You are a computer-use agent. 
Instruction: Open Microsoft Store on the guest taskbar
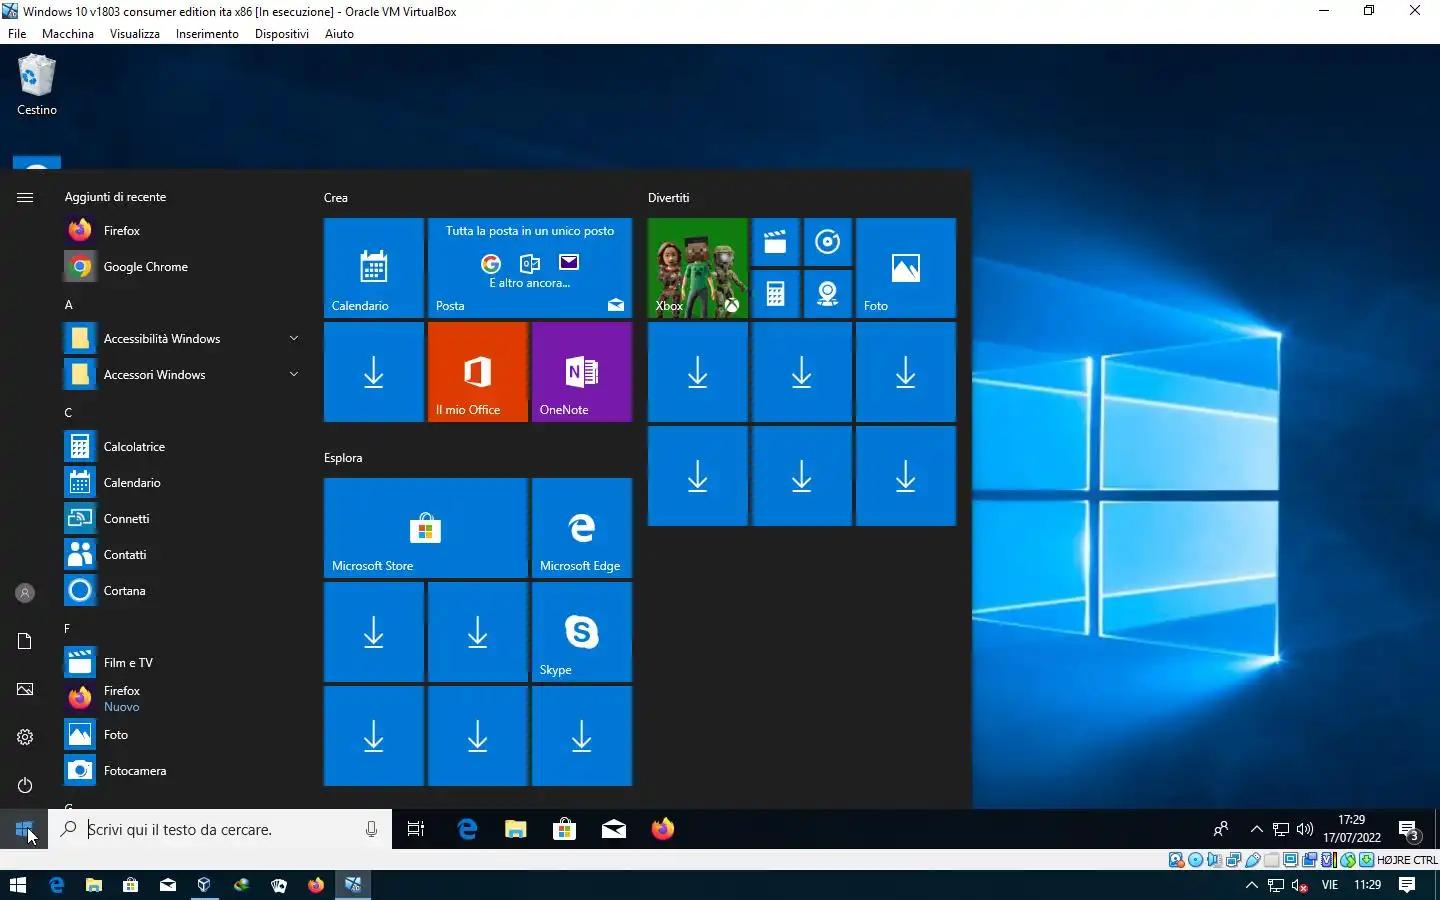click(x=564, y=829)
